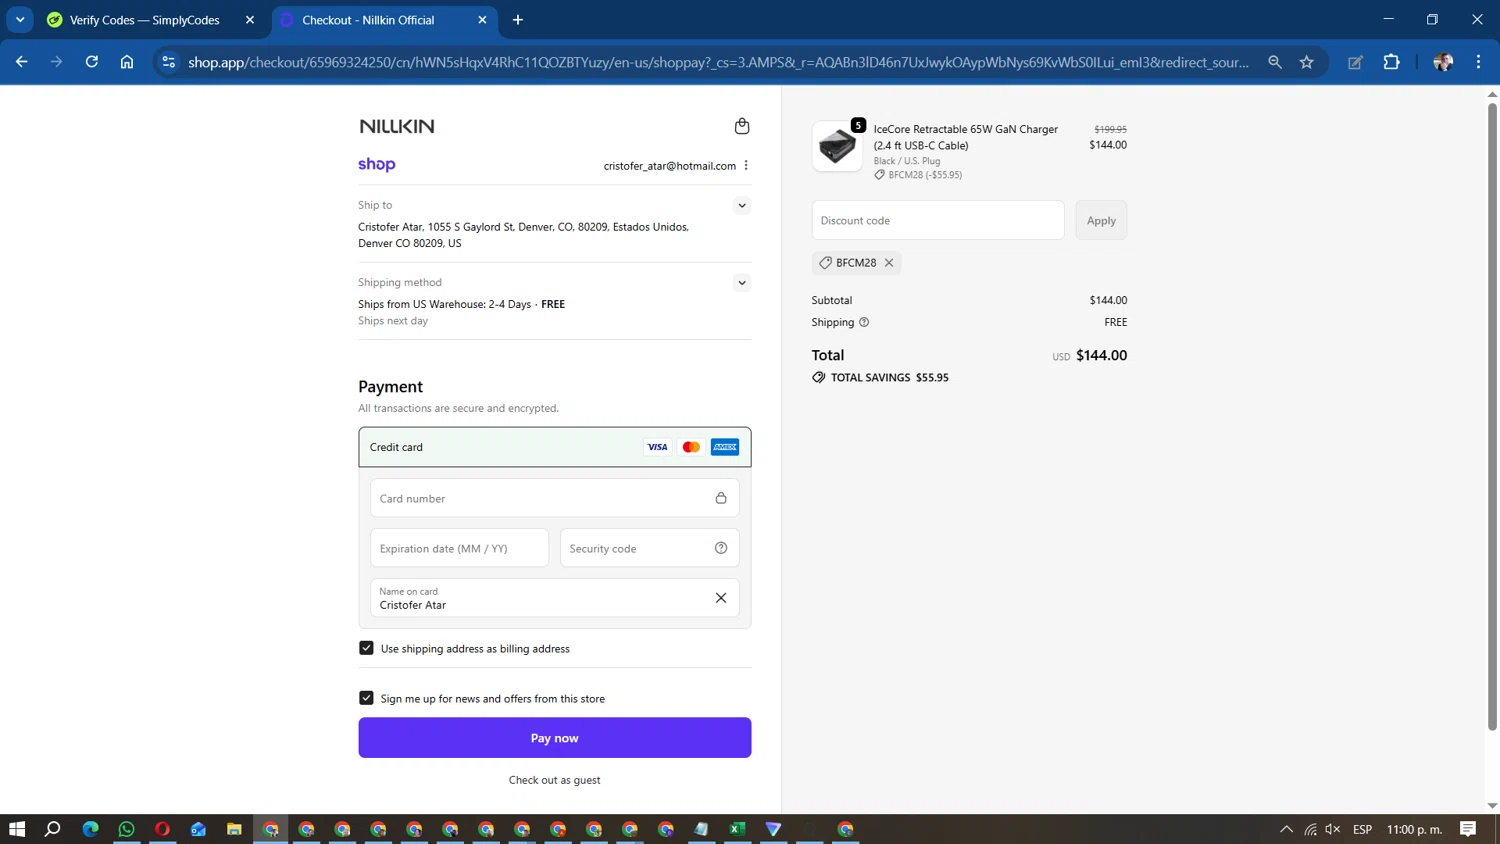The image size is (1500, 844).
Task: Click Check out as guest link
Action: 554,780
